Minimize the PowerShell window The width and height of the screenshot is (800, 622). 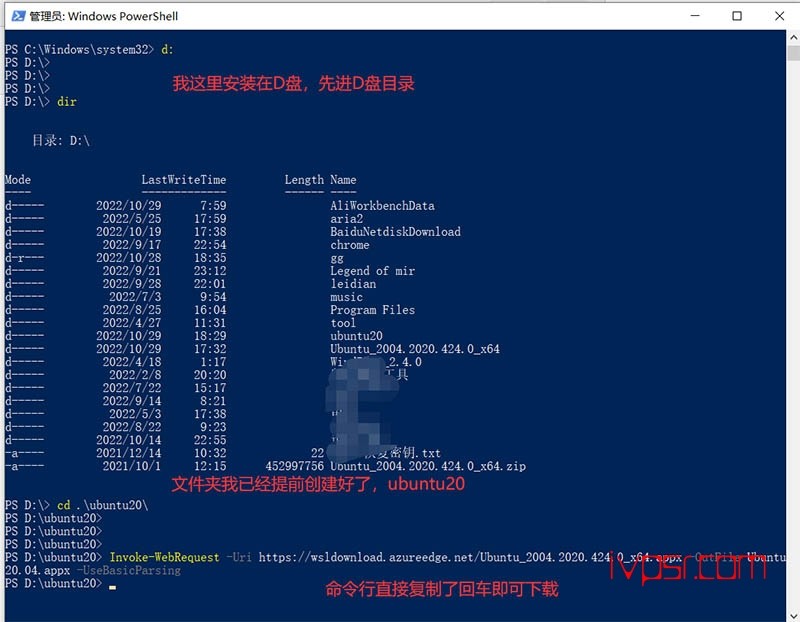pos(695,16)
